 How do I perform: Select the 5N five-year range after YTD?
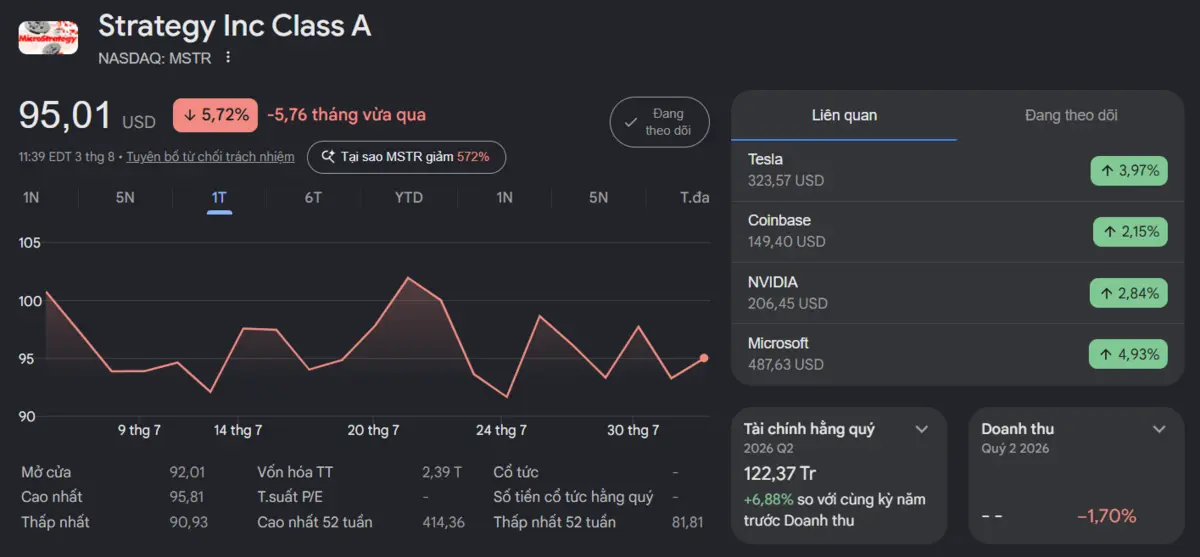[x=598, y=197]
